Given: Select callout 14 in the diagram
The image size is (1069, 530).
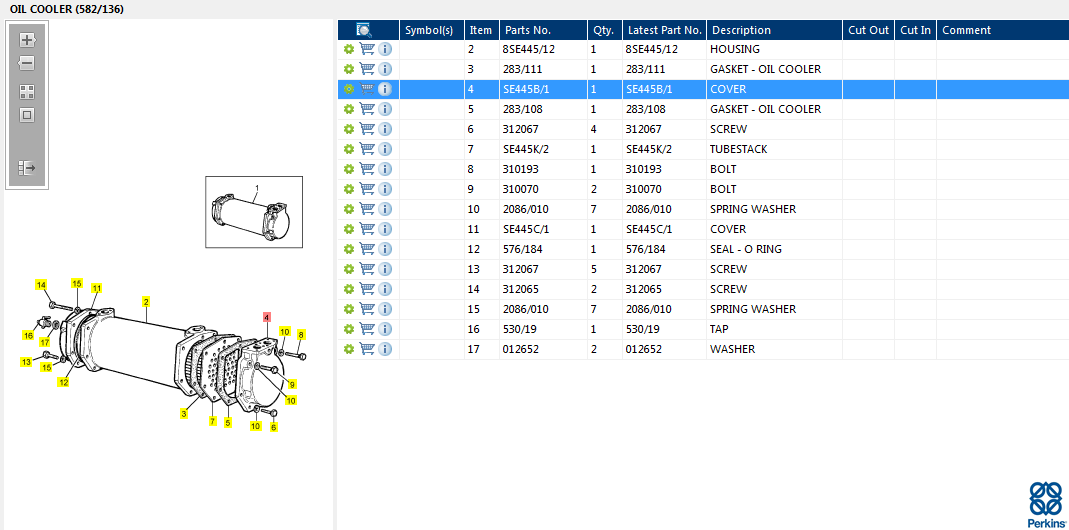Looking at the screenshot, I should pos(42,284).
